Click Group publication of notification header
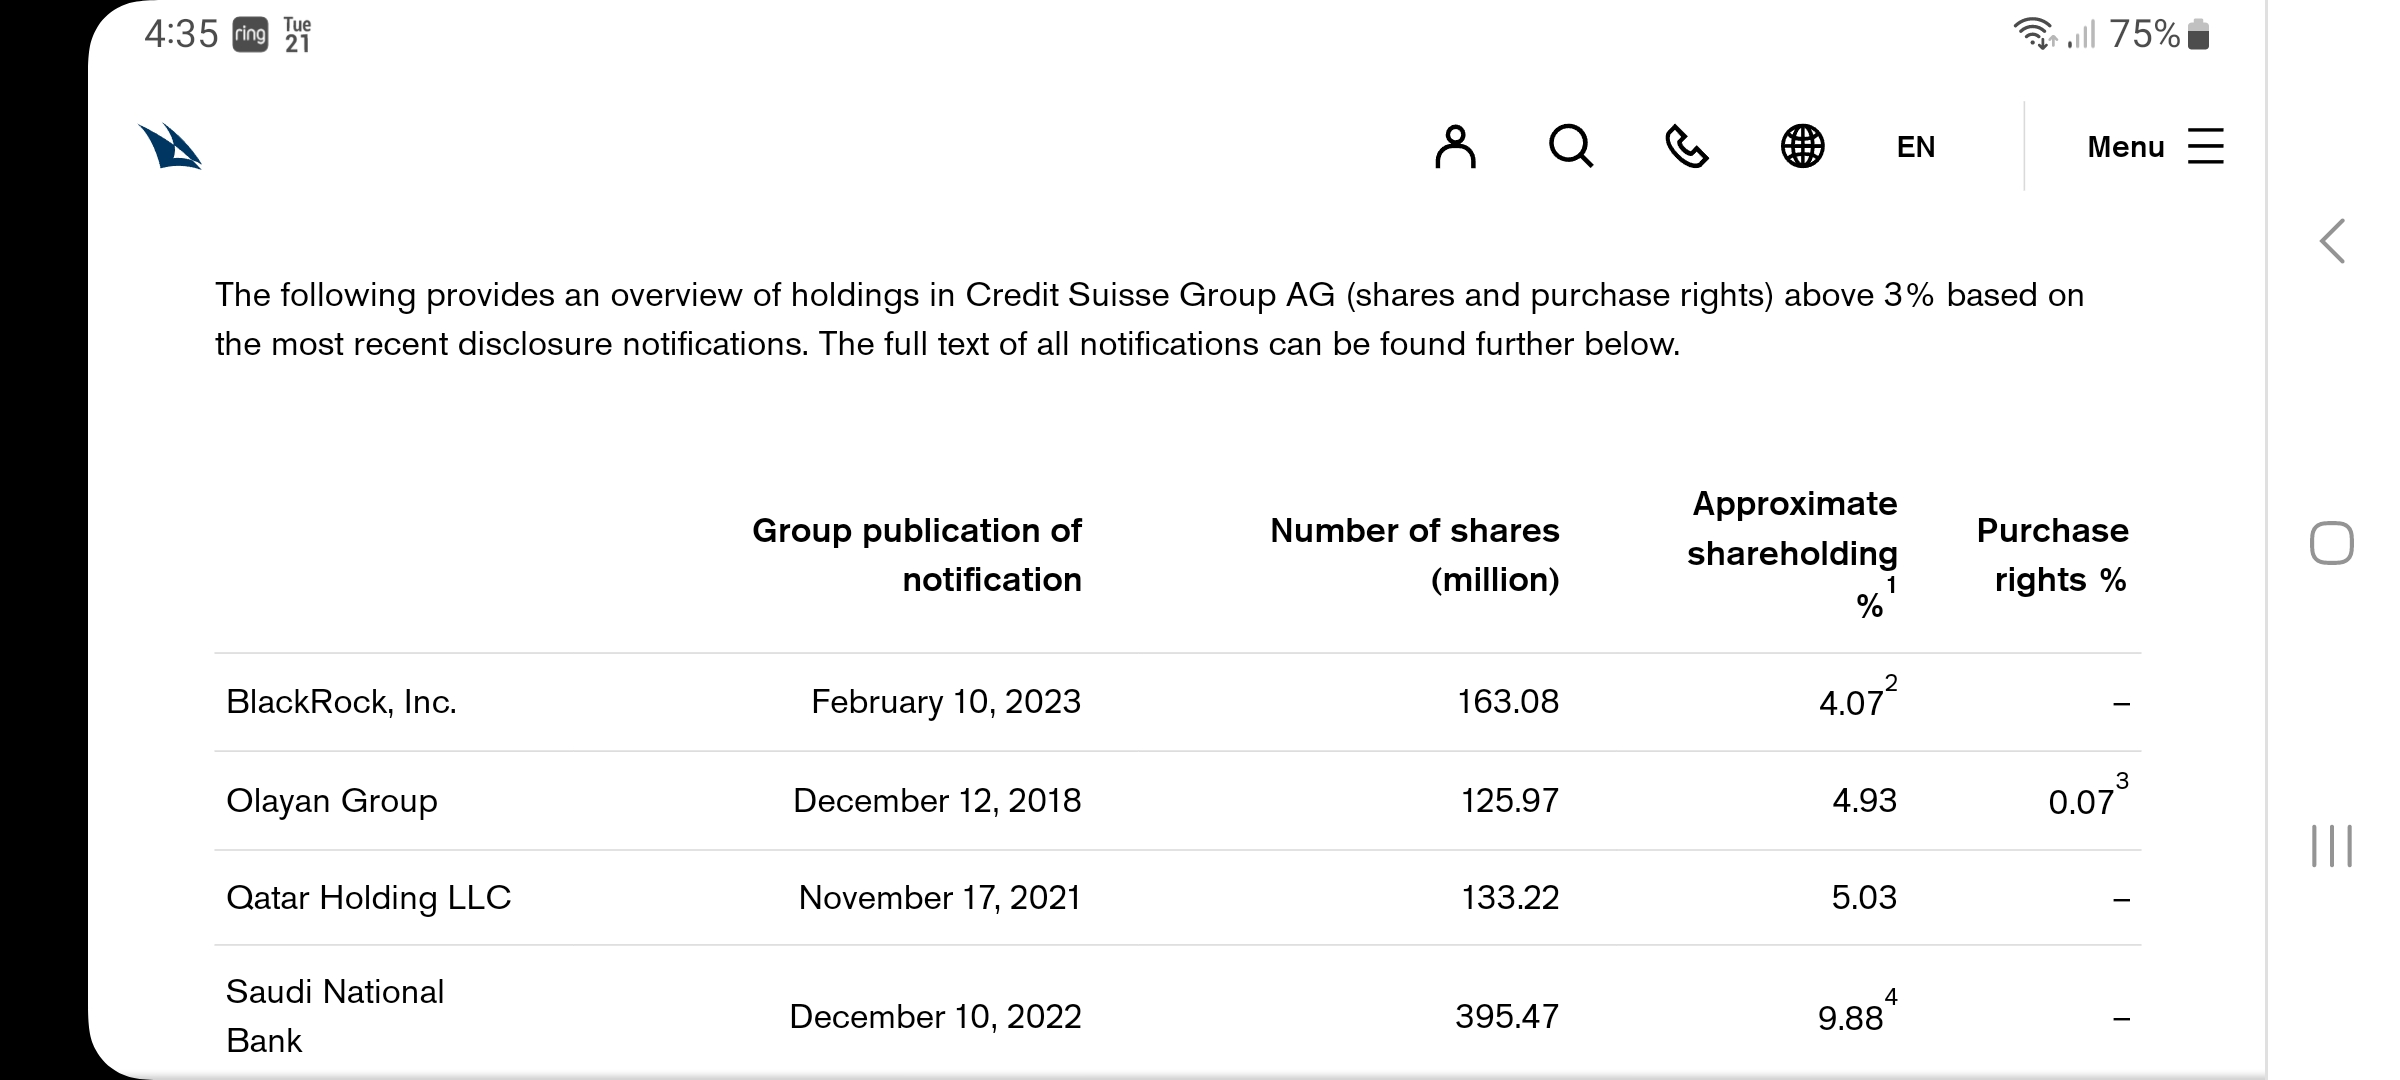 (917, 555)
